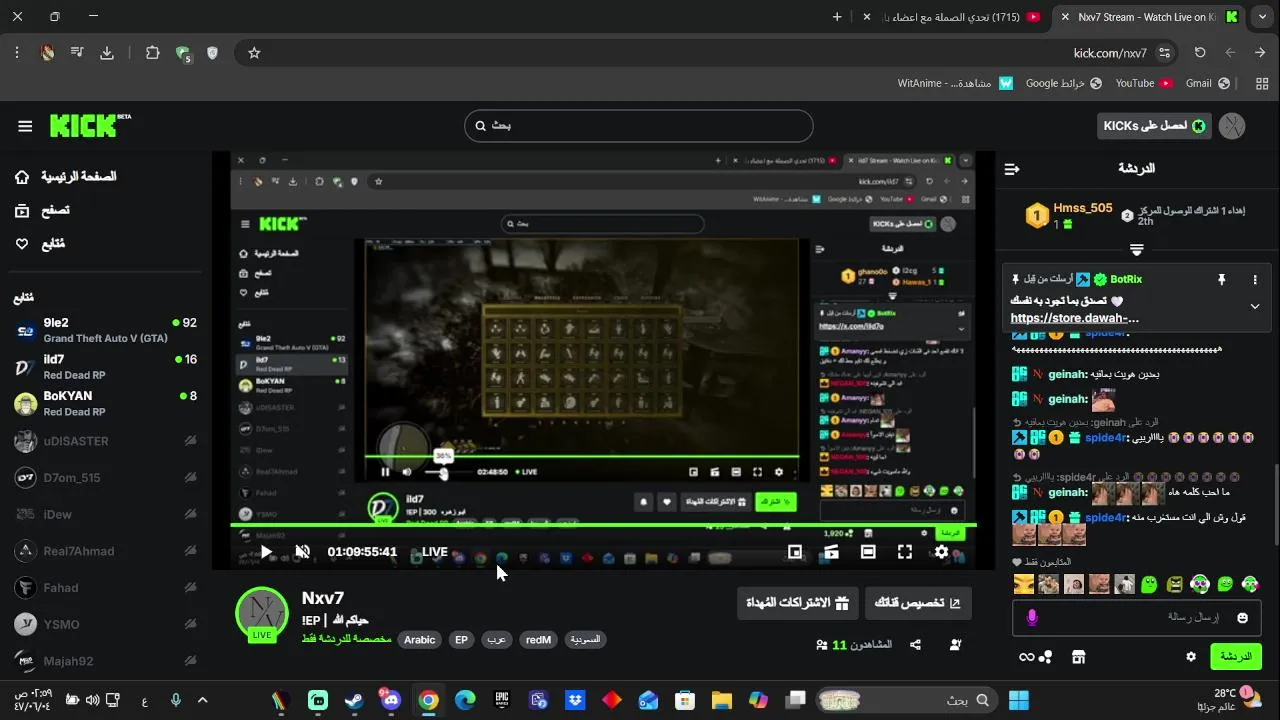Open the user profile avatar menu
This screenshot has width=1280, height=720.
pyautogui.click(x=1232, y=126)
